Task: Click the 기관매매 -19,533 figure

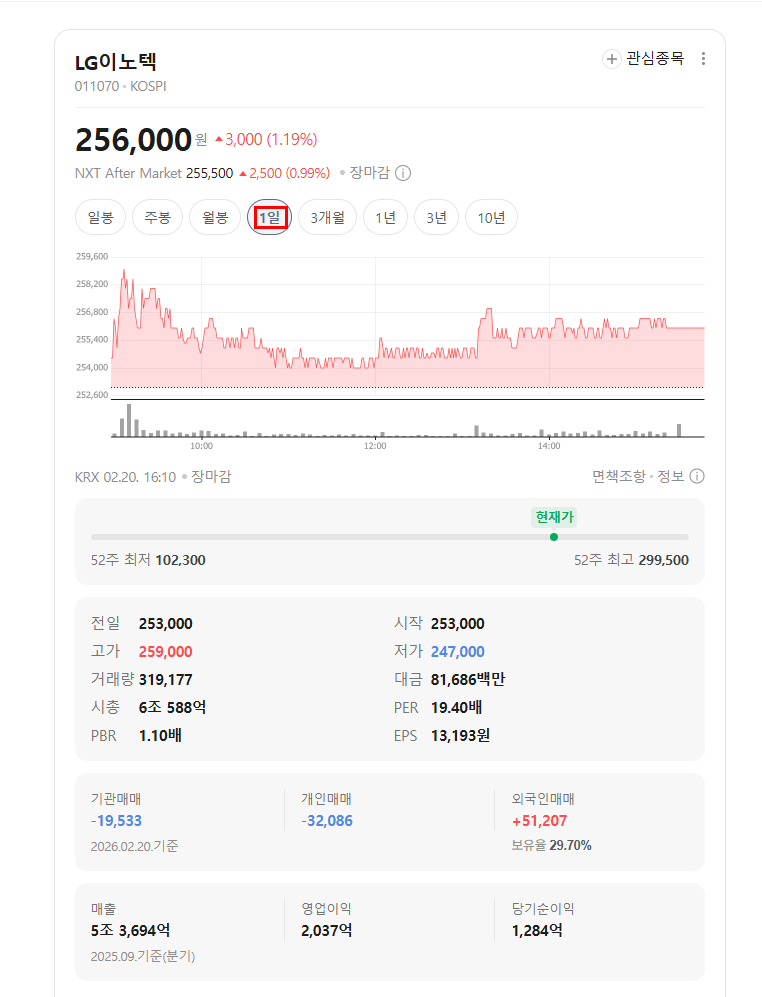Action: click(x=116, y=821)
